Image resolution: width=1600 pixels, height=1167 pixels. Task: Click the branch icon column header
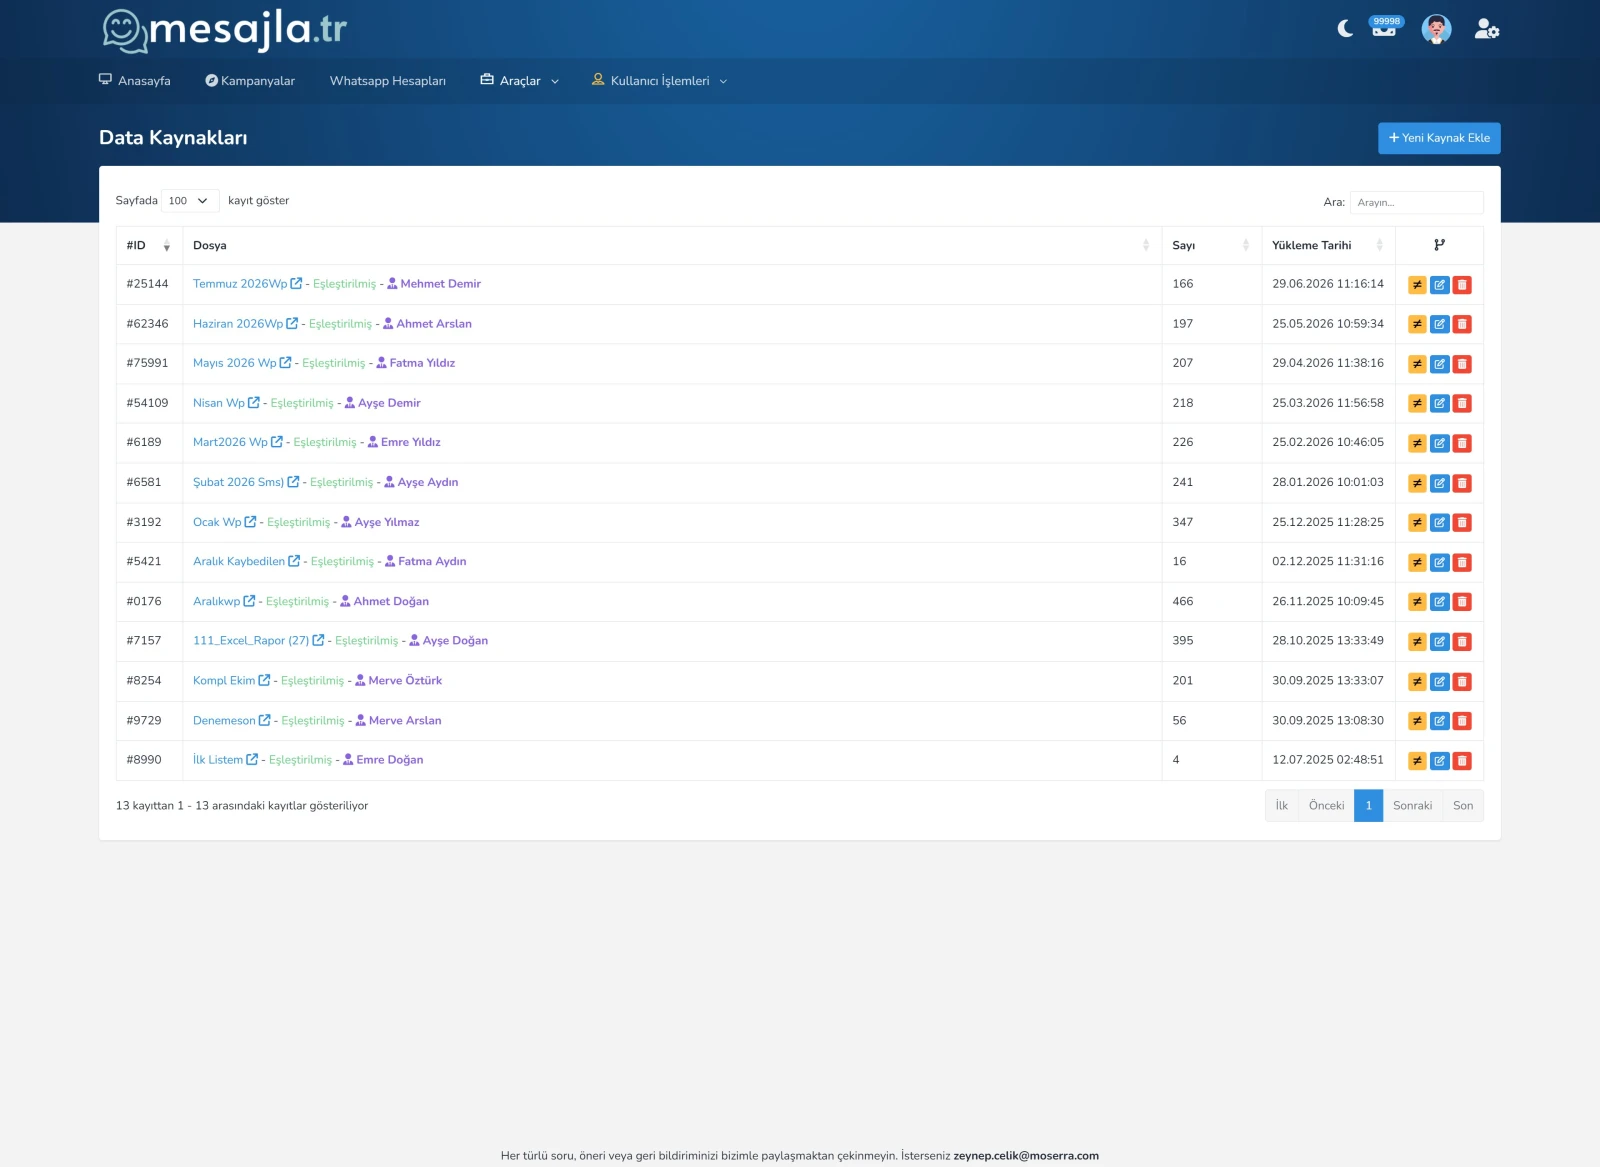point(1439,245)
